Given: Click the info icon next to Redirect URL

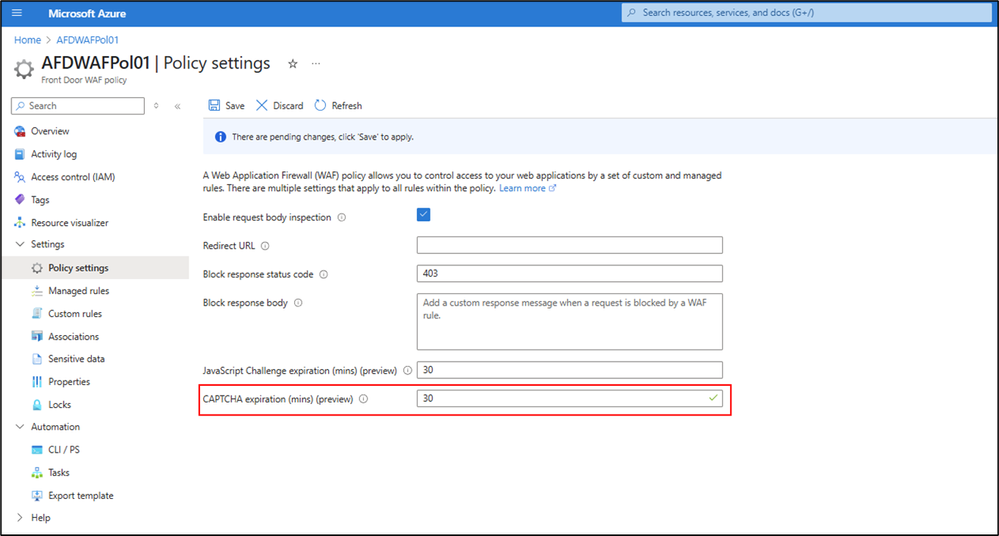Looking at the screenshot, I should click(265, 245).
